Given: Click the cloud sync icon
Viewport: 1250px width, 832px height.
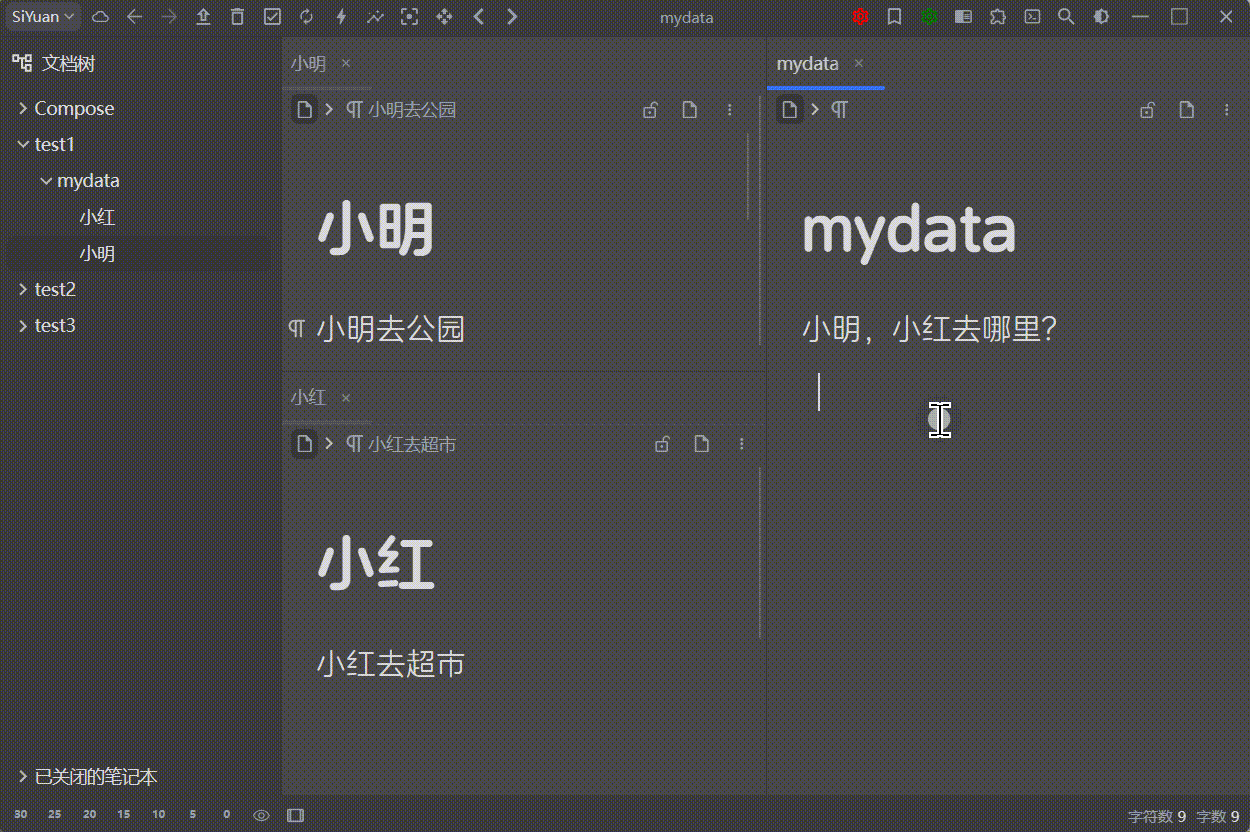Looking at the screenshot, I should 100,17.
